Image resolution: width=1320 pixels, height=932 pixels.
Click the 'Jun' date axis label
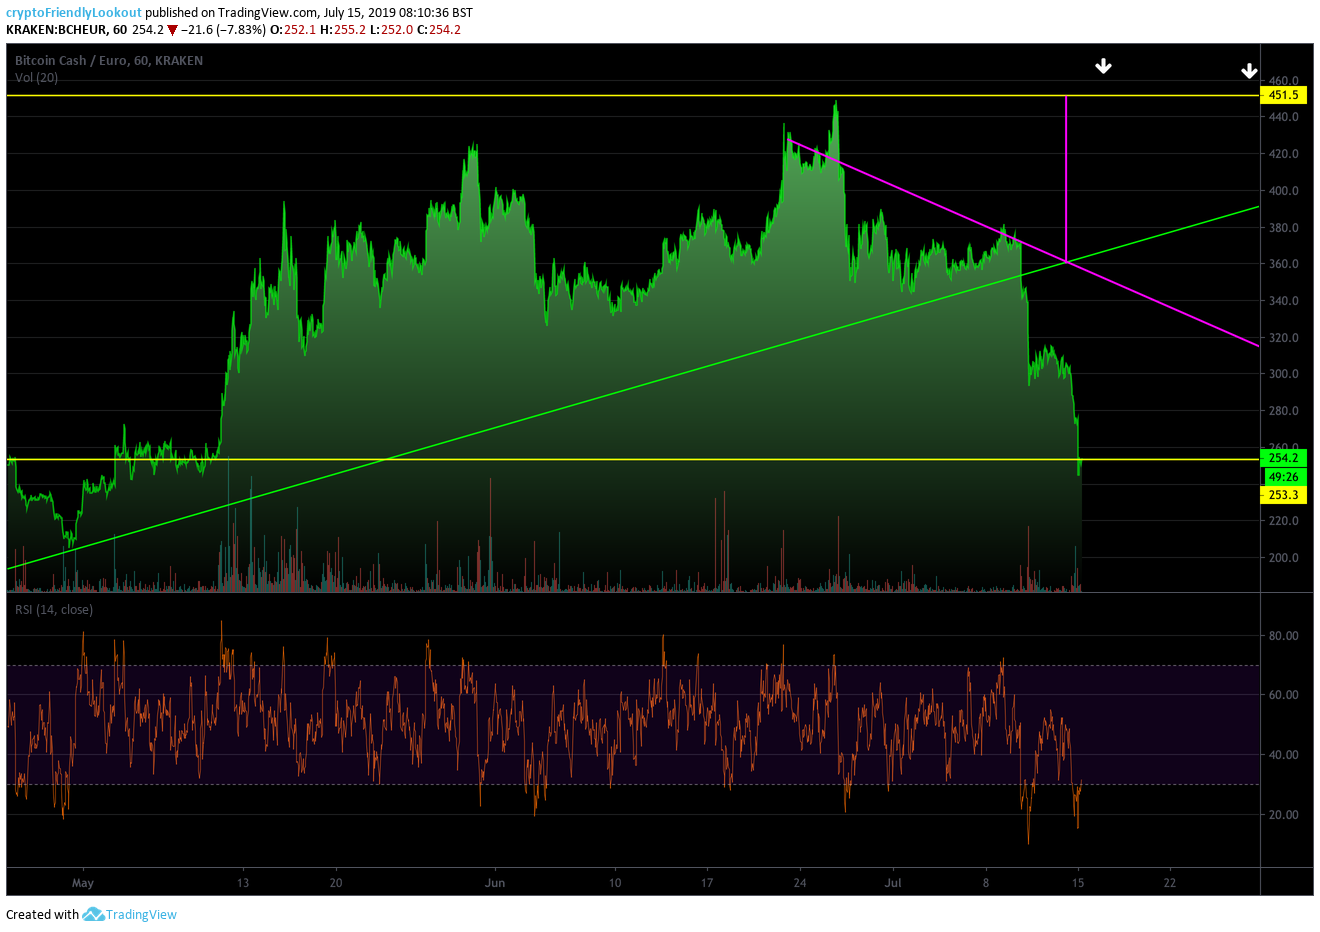coord(495,883)
